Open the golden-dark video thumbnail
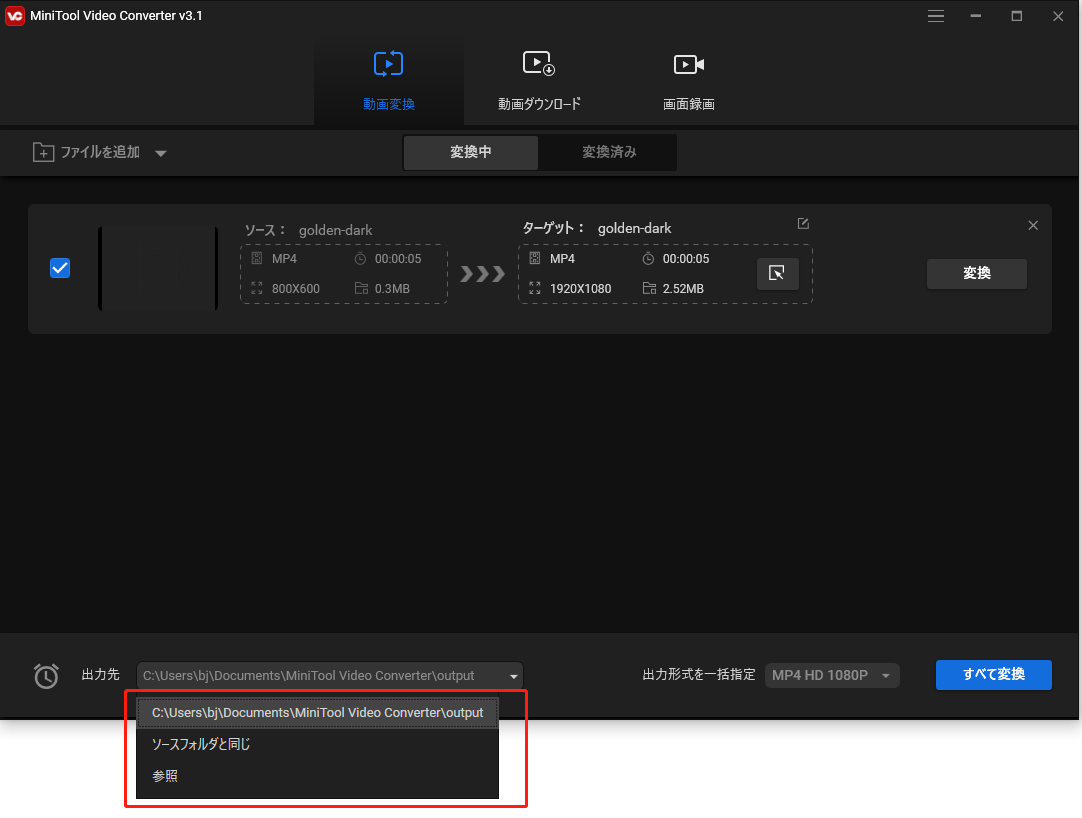This screenshot has height=818, width=1082. tap(158, 269)
